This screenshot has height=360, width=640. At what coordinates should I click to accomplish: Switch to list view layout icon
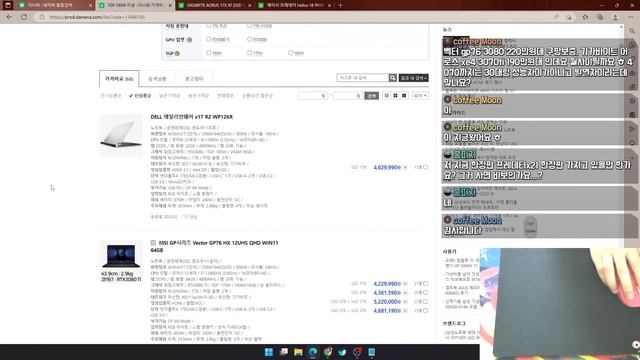pyautogui.click(x=387, y=96)
